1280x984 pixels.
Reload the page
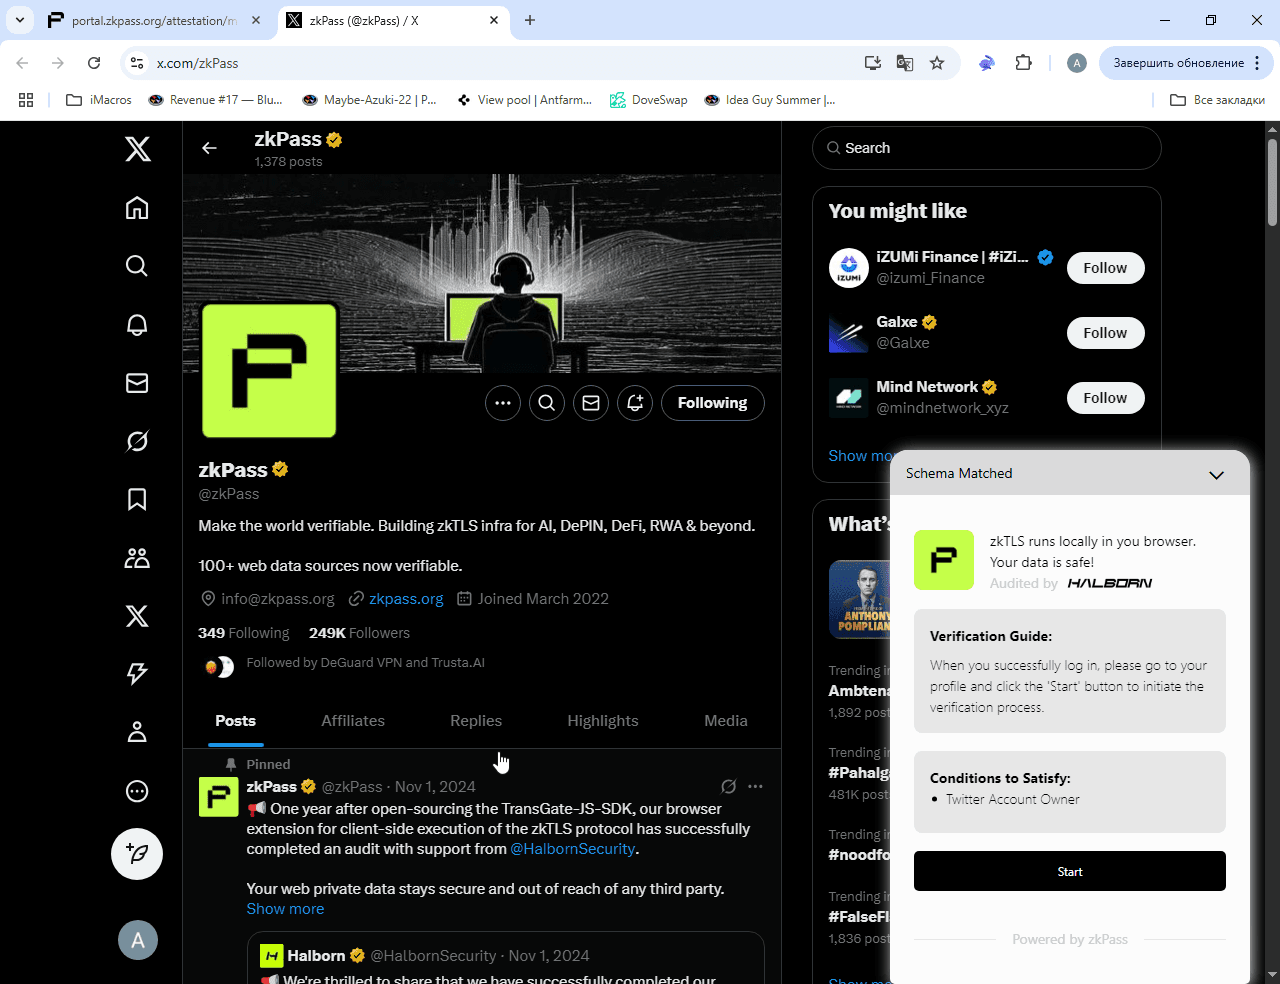[x=94, y=63]
